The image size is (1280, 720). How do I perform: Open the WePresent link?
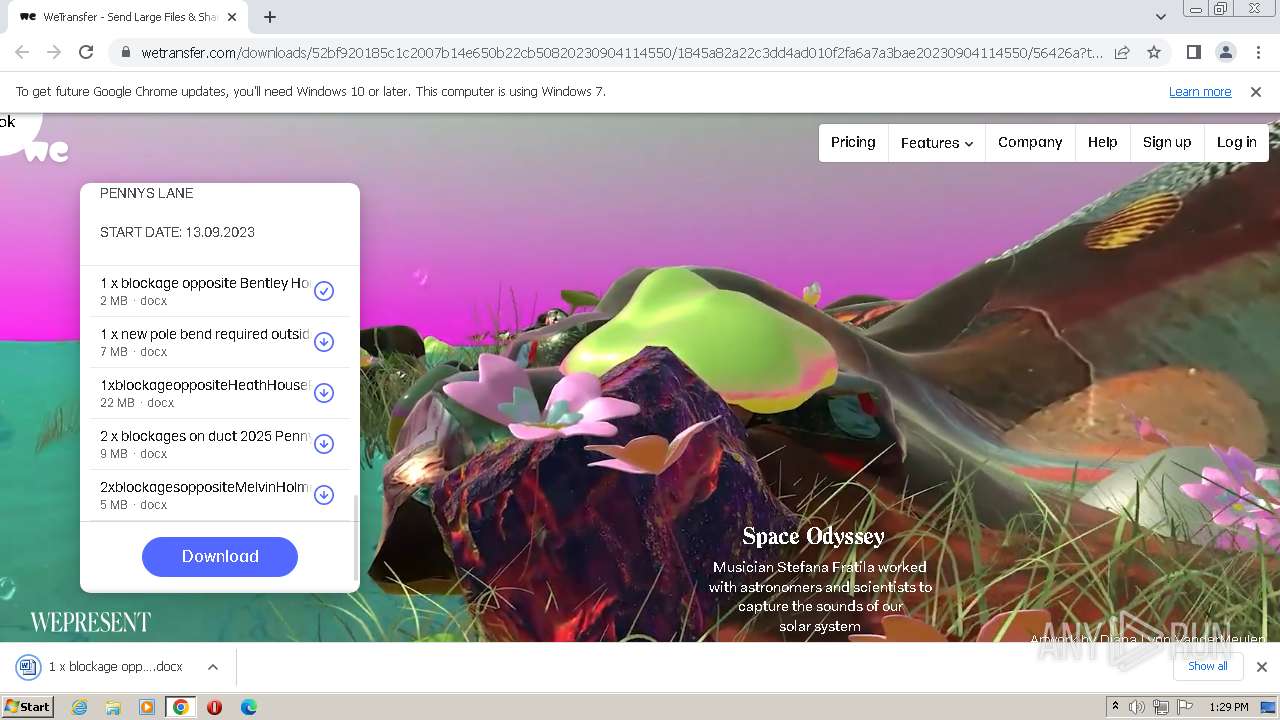pos(90,622)
